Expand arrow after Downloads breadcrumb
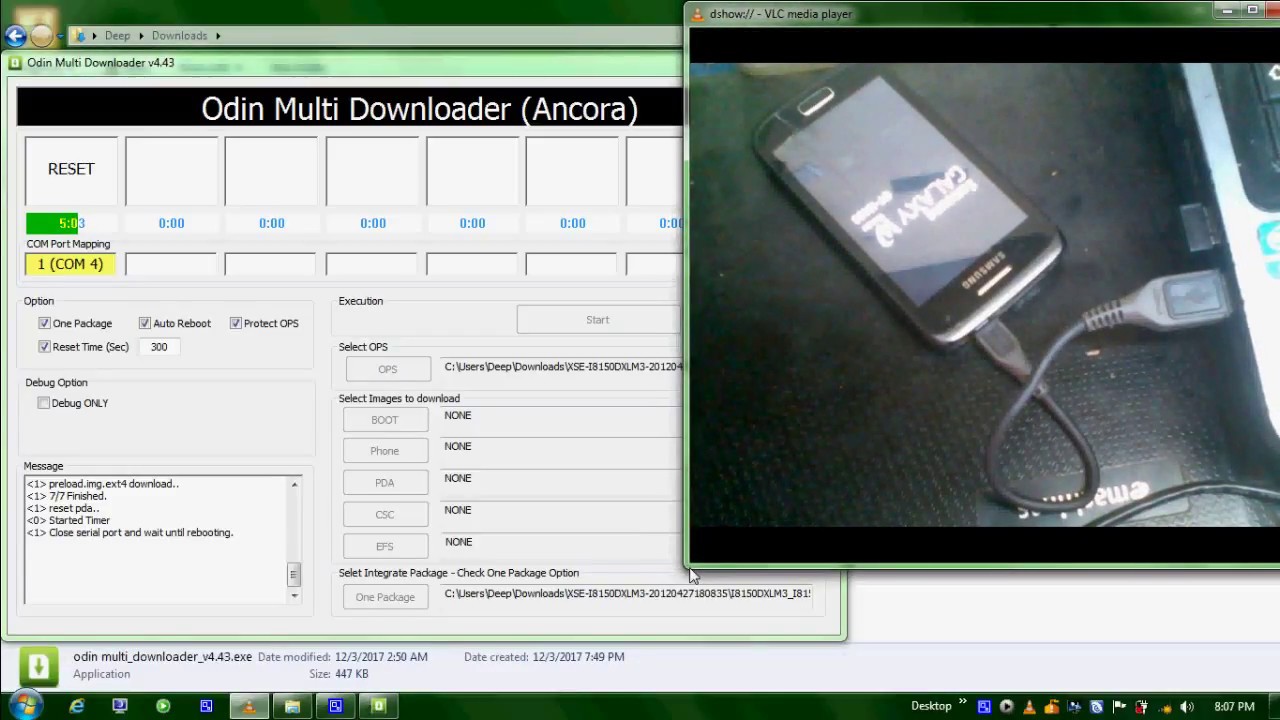 coord(217,36)
